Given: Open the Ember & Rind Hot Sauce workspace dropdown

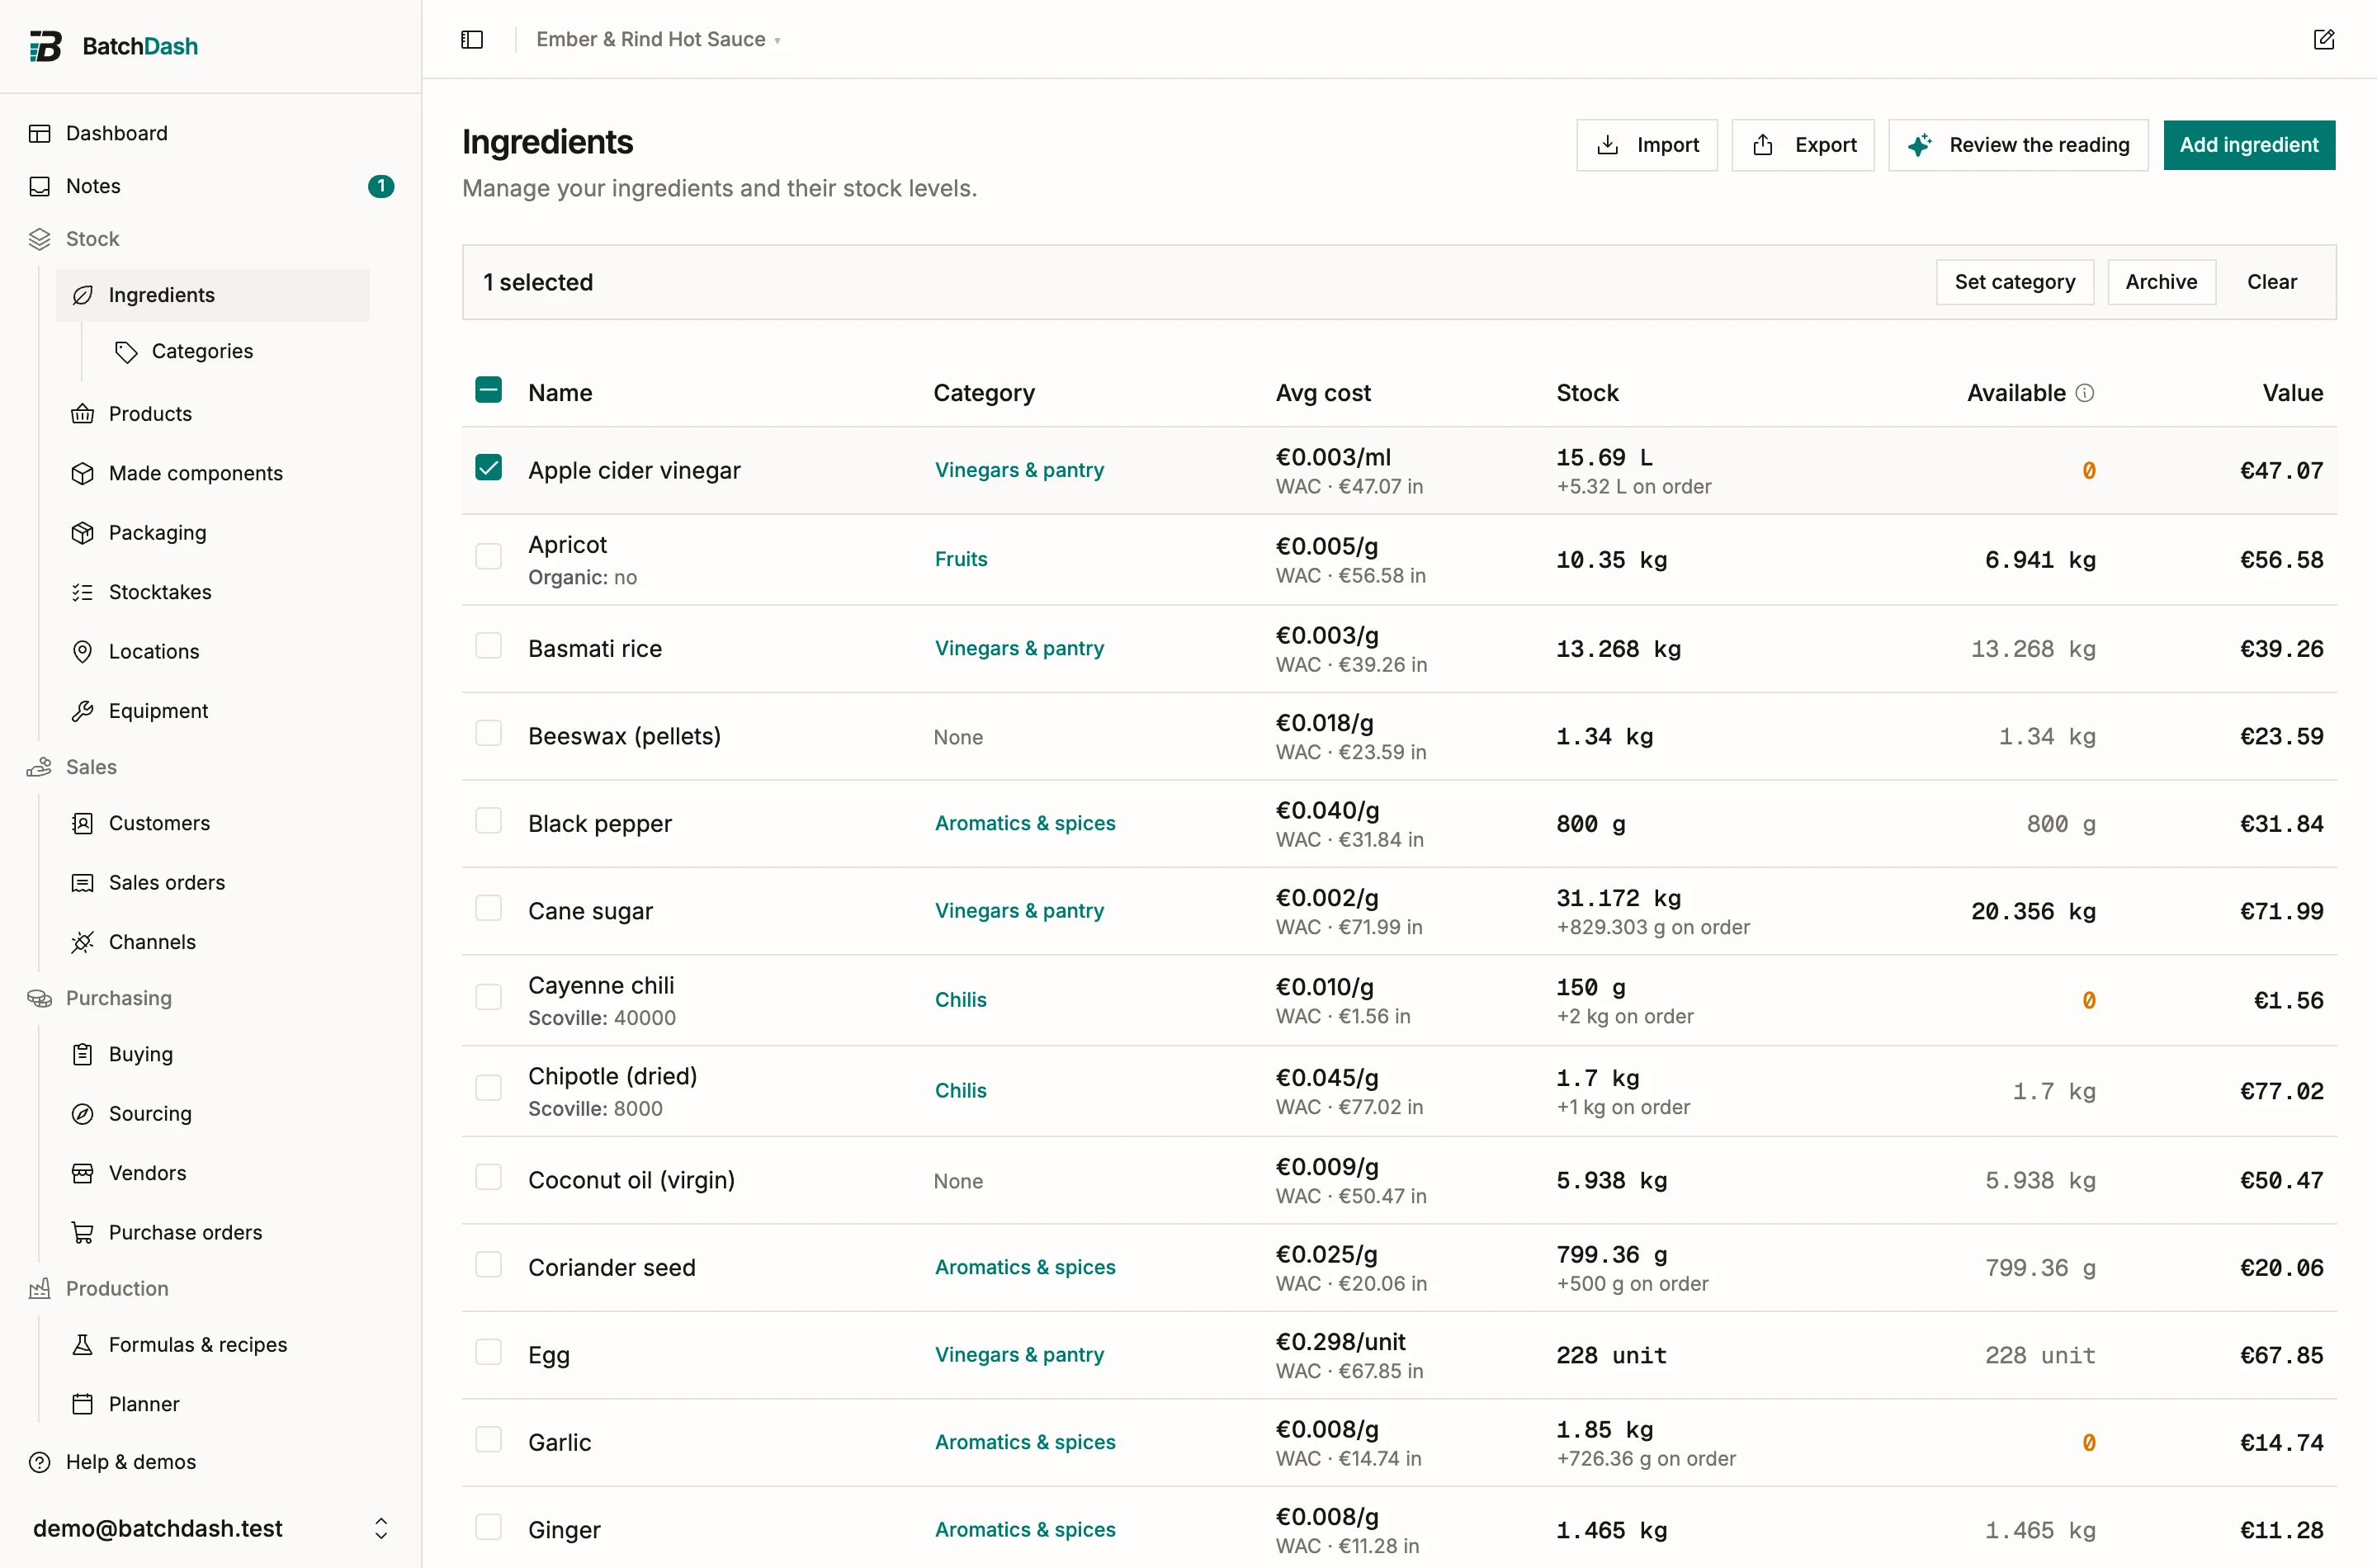Looking at the screenshot, I should [x=658, y=39].
